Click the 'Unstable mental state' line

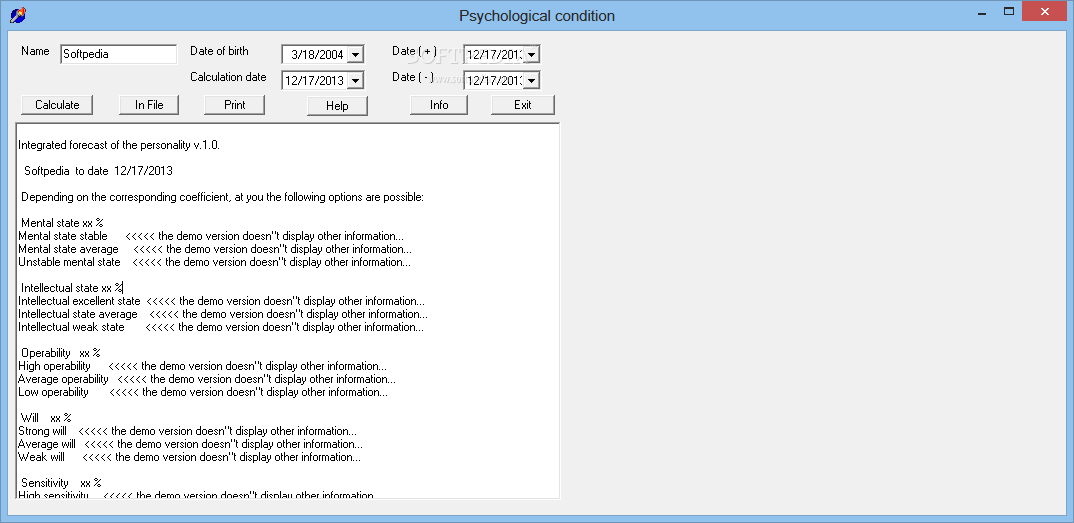click(214, 262)
